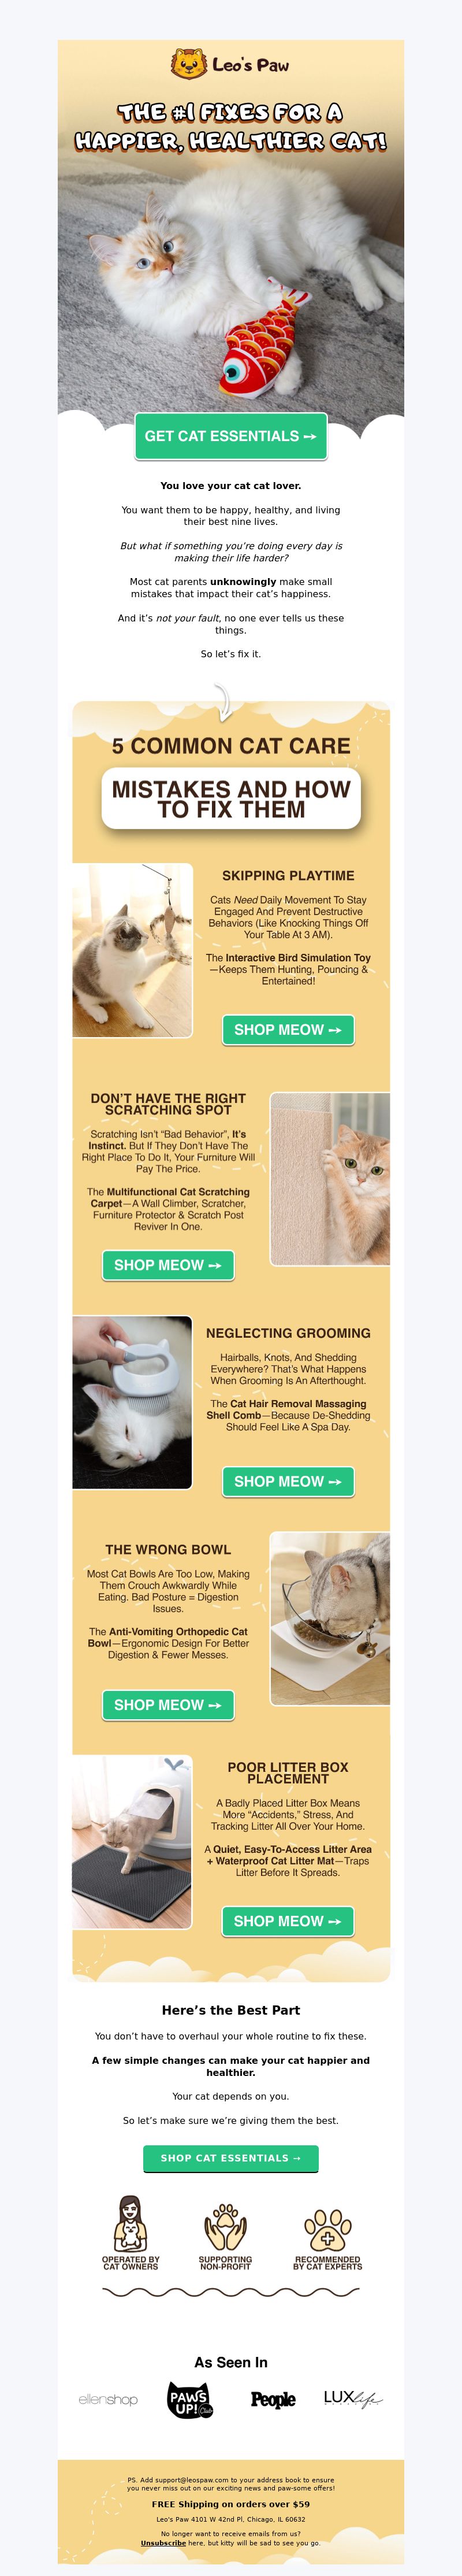Click Shop Meow under The Wrong Bowl
The width and height of the screenshot is (462, 2576).
168,1705
